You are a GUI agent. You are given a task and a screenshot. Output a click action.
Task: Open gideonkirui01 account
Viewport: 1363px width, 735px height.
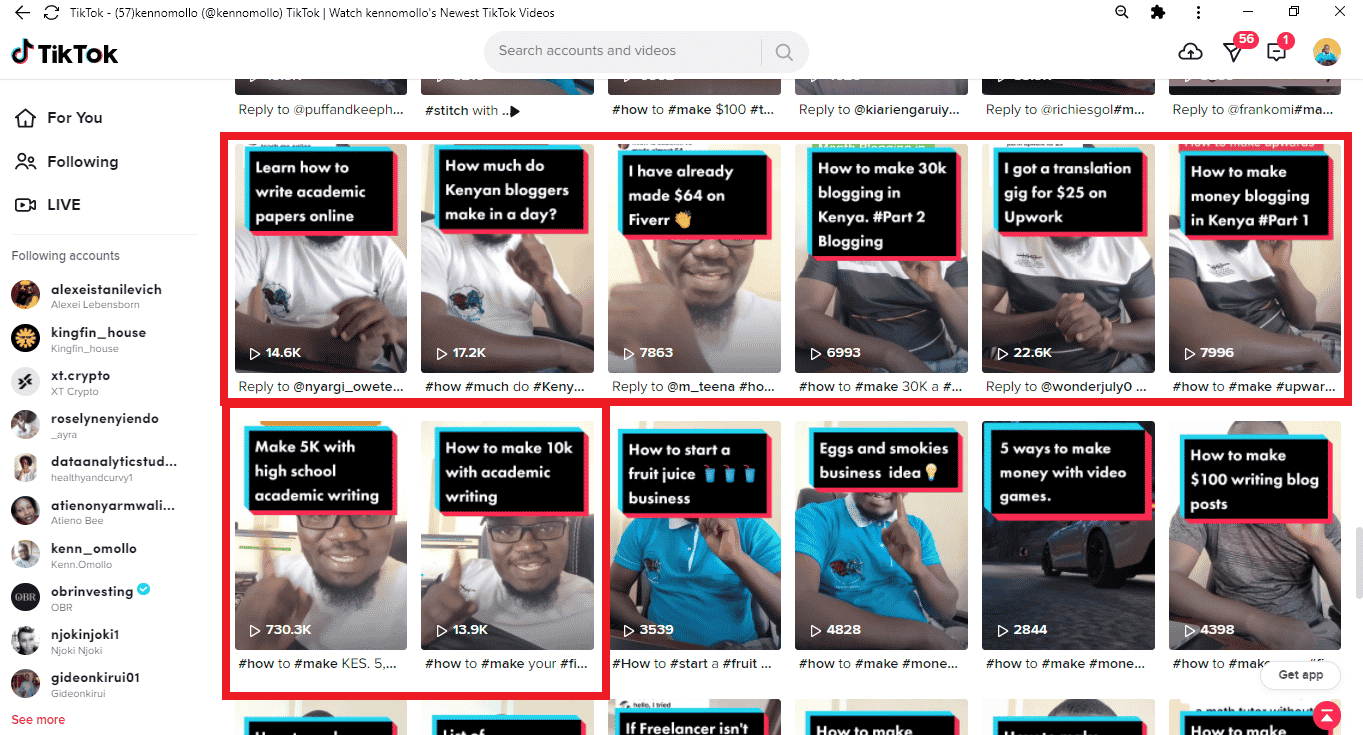76,684
